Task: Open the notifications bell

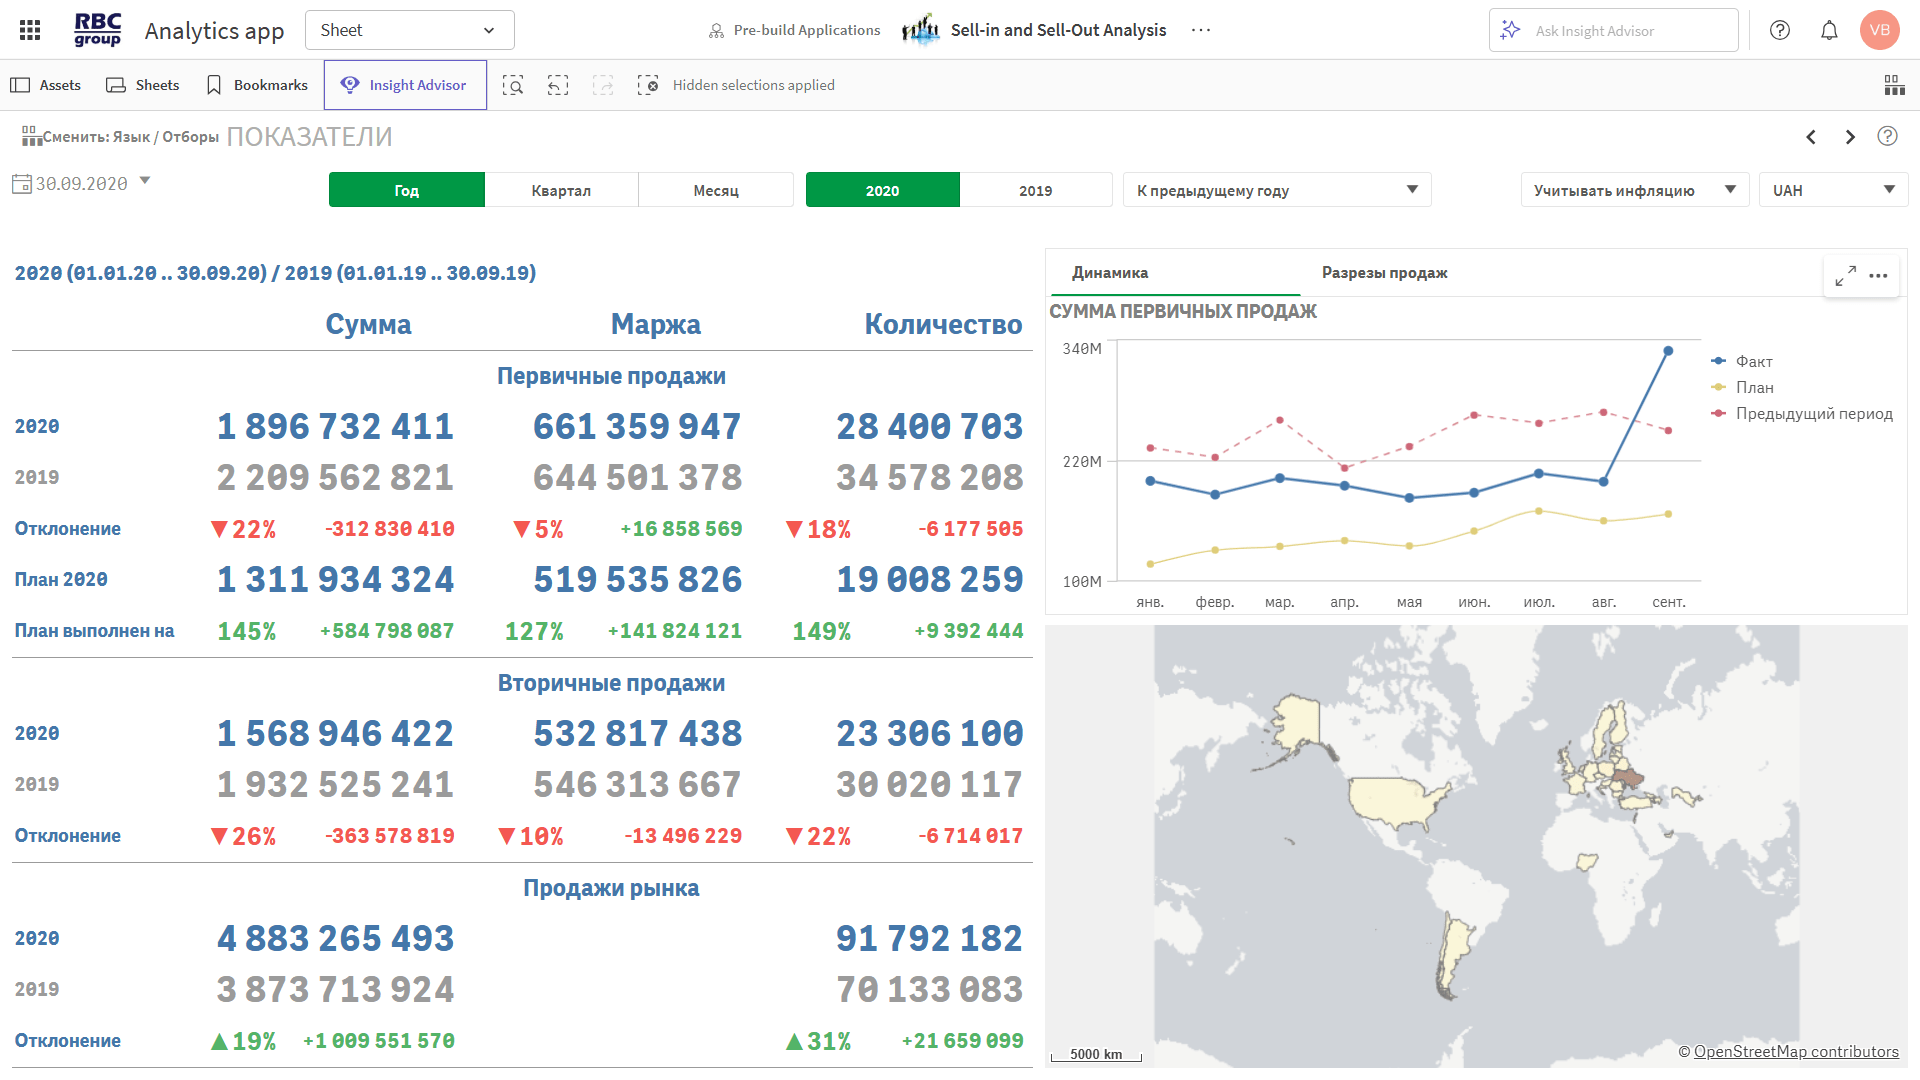Action: (x=1829, y=30)
